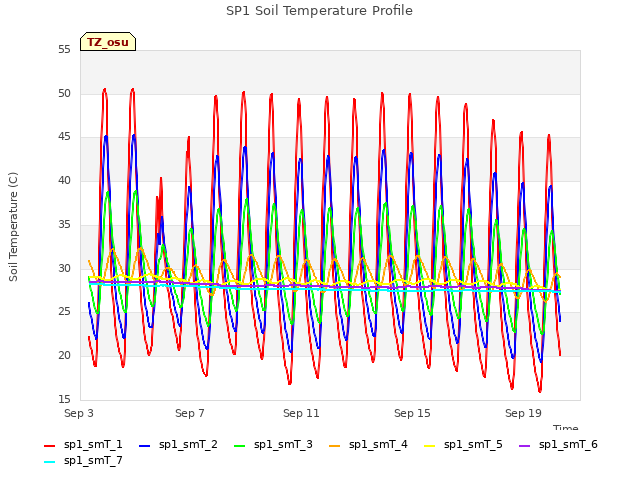This screenshot has height=480, width=640.
Task: Click the Sep 19 x-axis tick label
Action: 523,413
